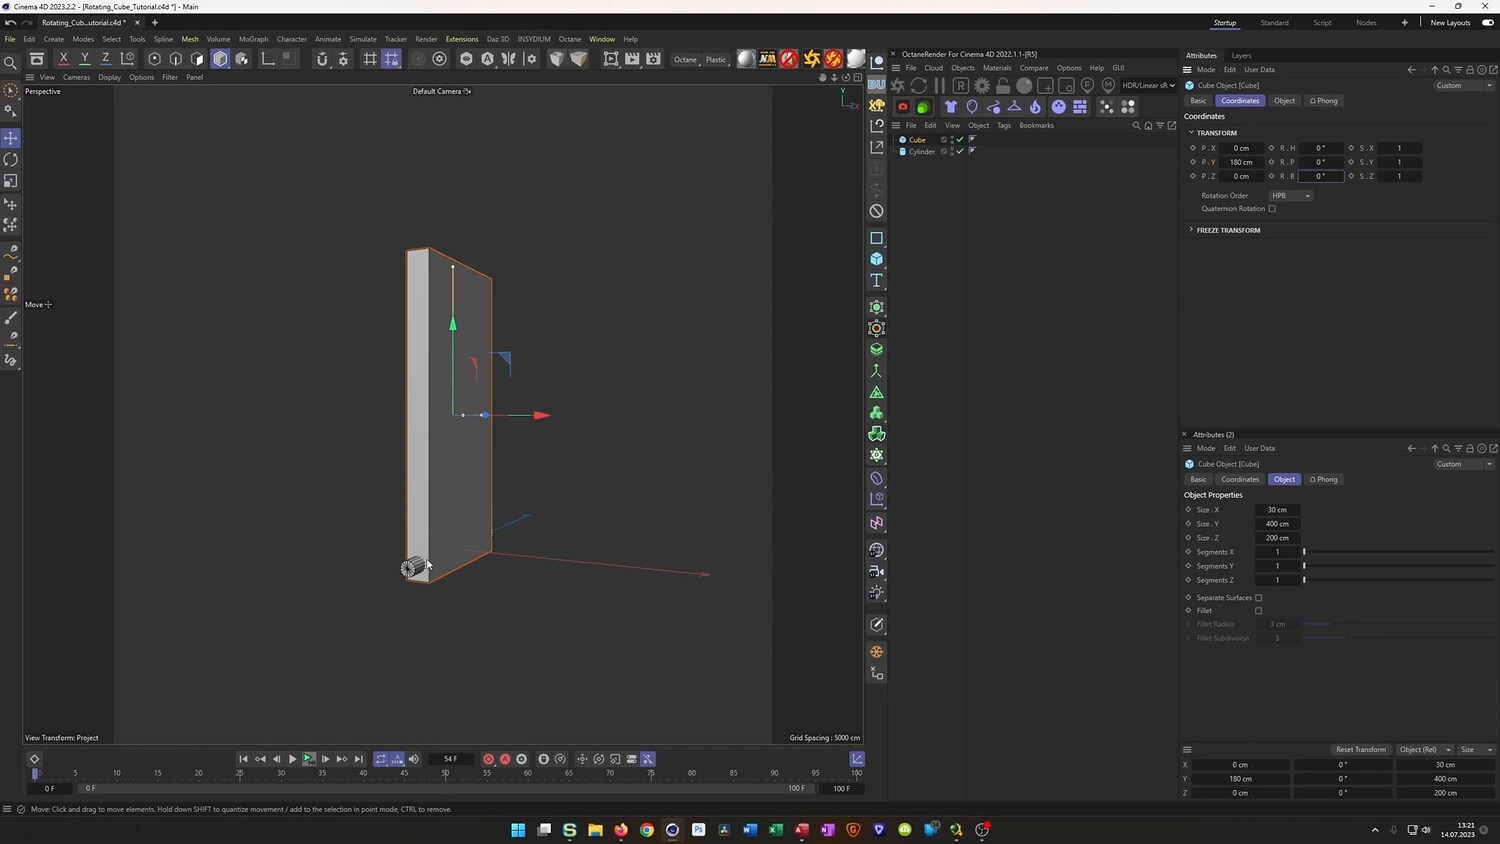Toggle Enable Snap magnet icon
This screenshot has height=844, width=1500.
(322, 59)
